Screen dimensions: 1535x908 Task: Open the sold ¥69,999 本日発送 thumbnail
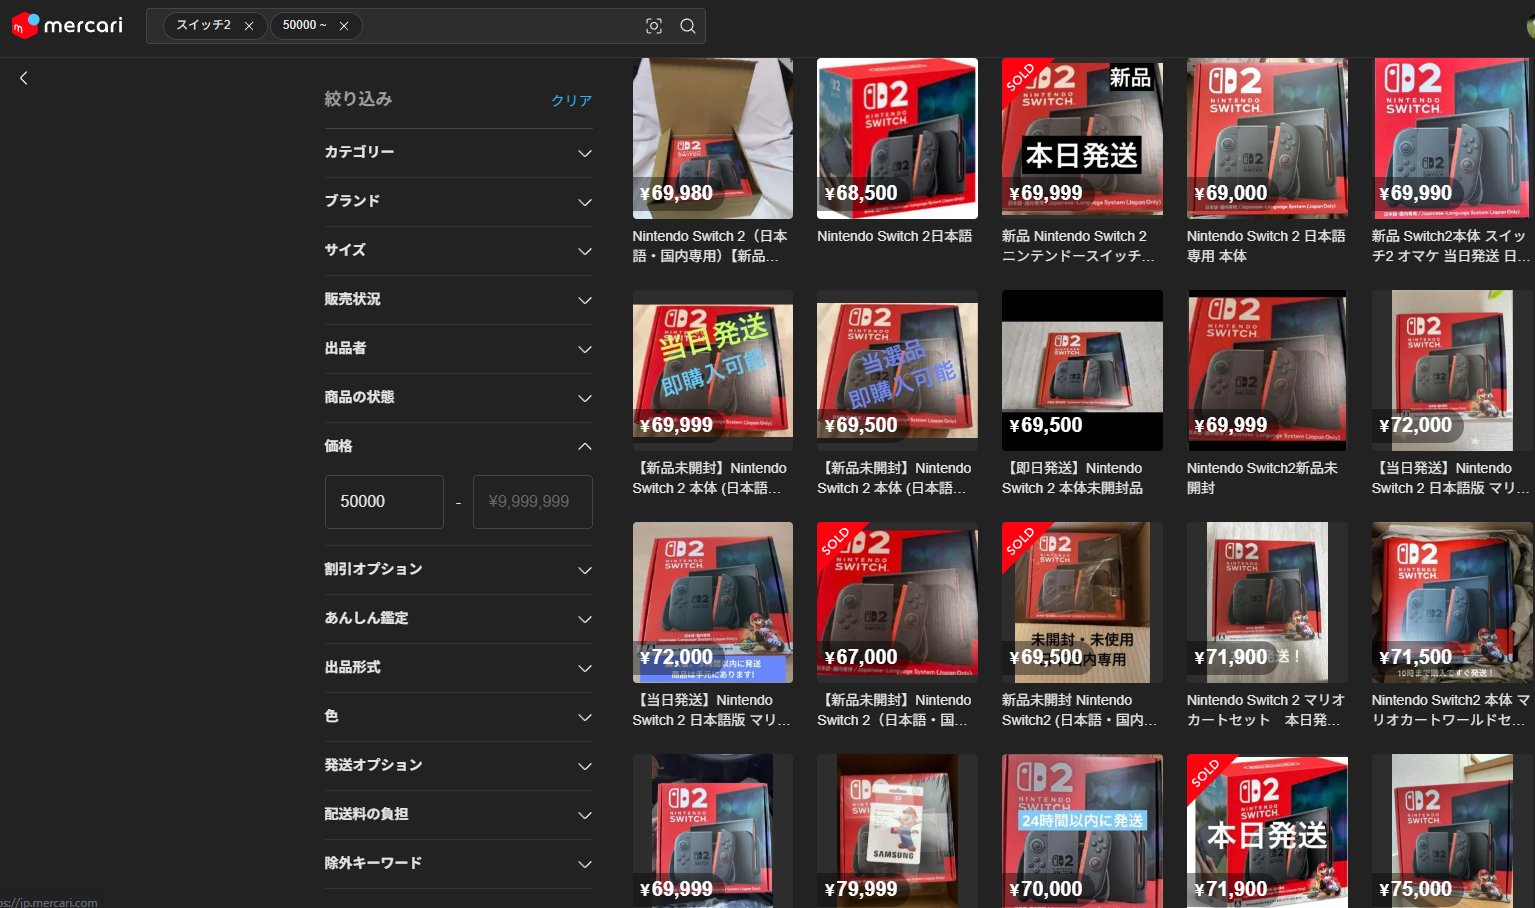click(x=1082, y=138)
